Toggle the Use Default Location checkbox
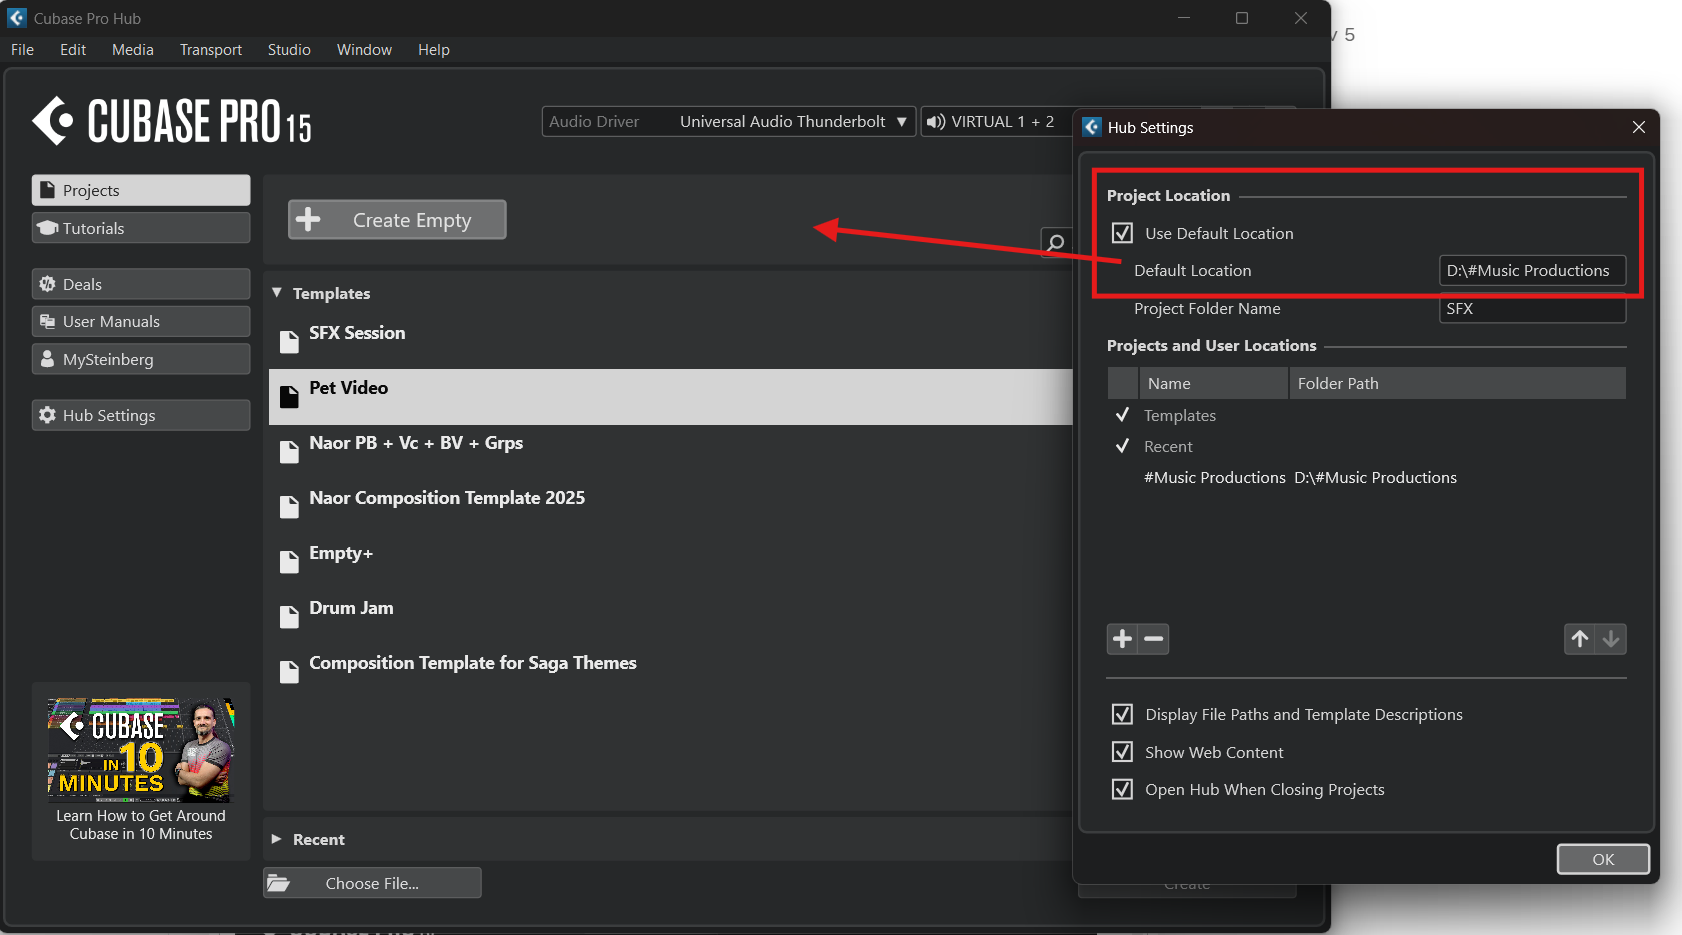 tap(1122, 233)
